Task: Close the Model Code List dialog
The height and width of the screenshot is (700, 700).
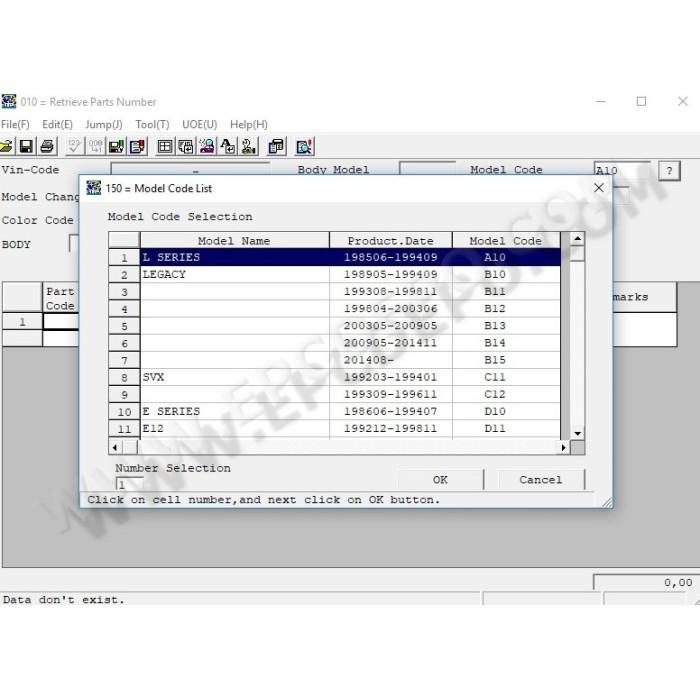Action: pyautogui.click(x=599, y=188)
